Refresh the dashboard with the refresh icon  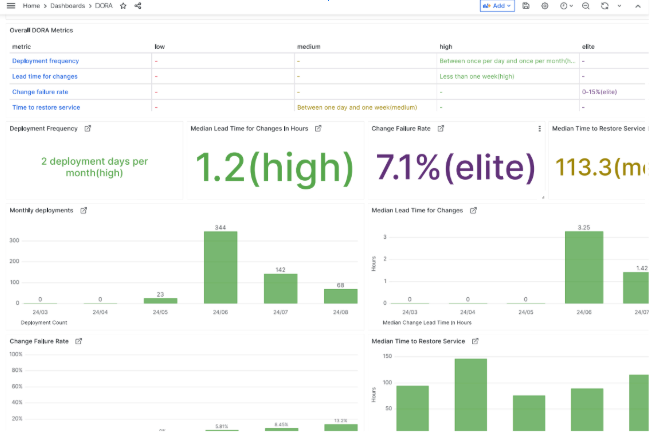pos(604,6)
